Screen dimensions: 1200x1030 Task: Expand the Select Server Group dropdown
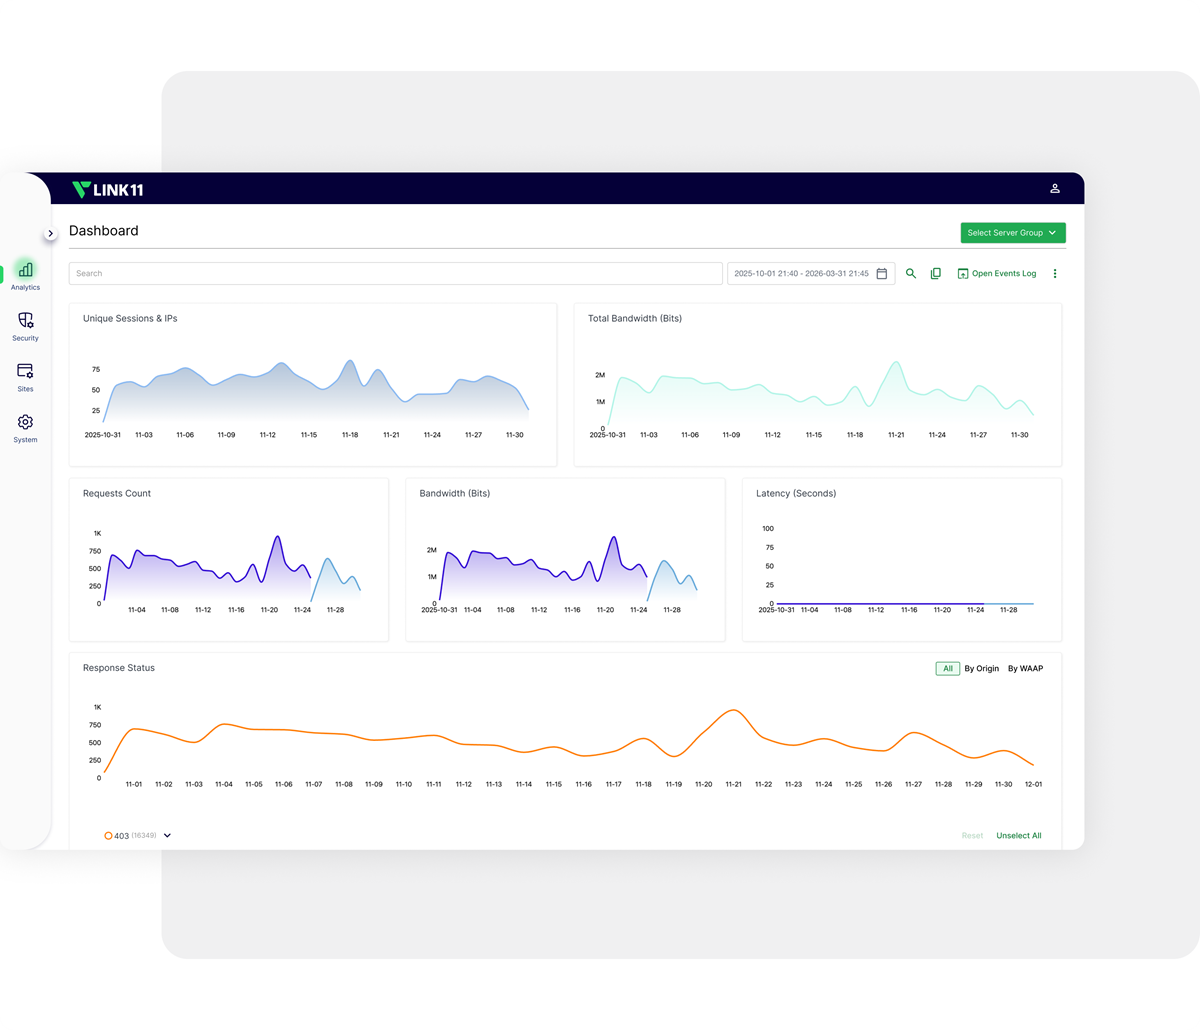click(x=1012, y=232)
